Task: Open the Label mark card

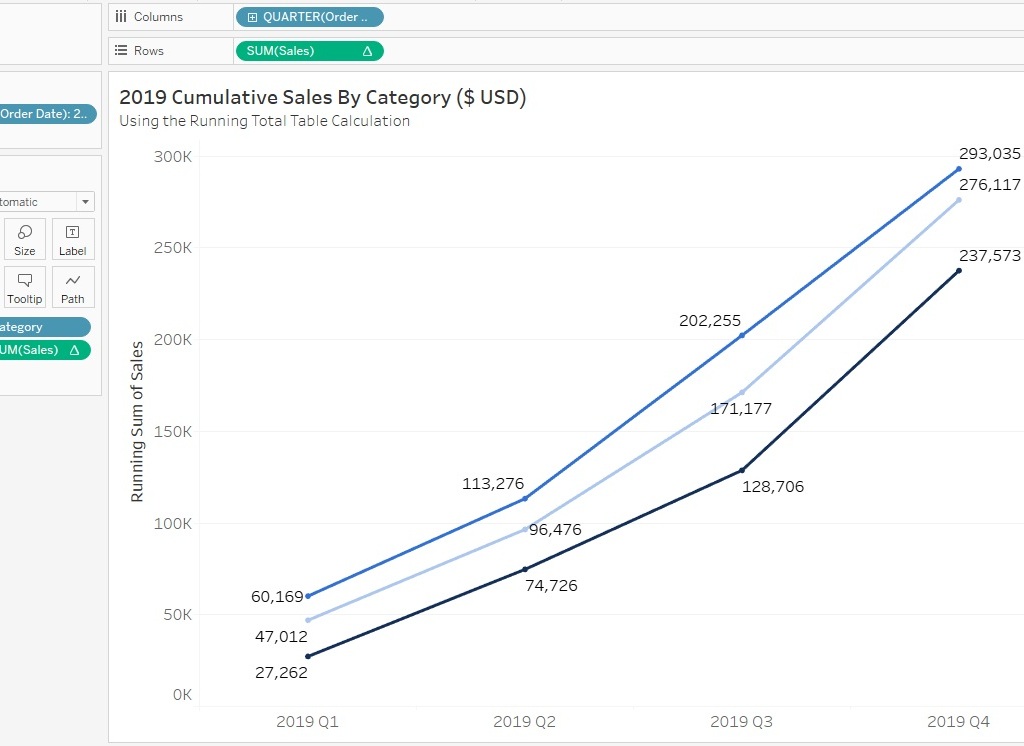Action: tap(72, 239)
